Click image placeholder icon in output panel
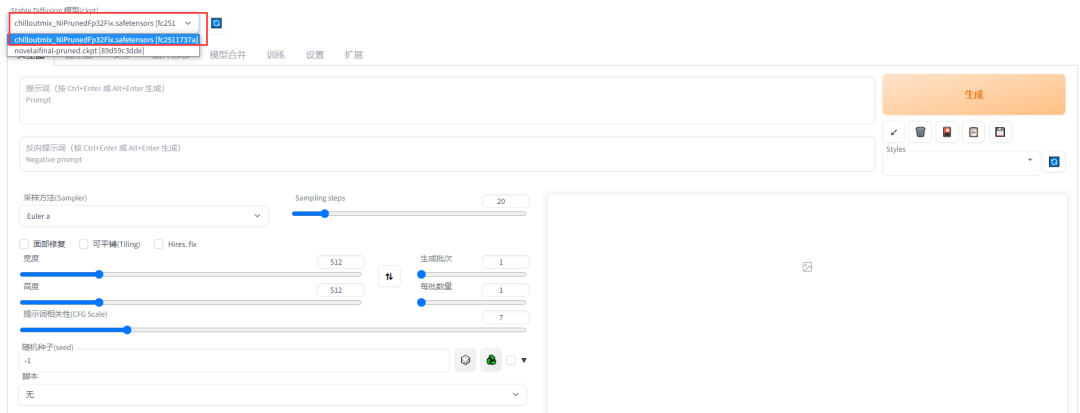 point(807,266)
